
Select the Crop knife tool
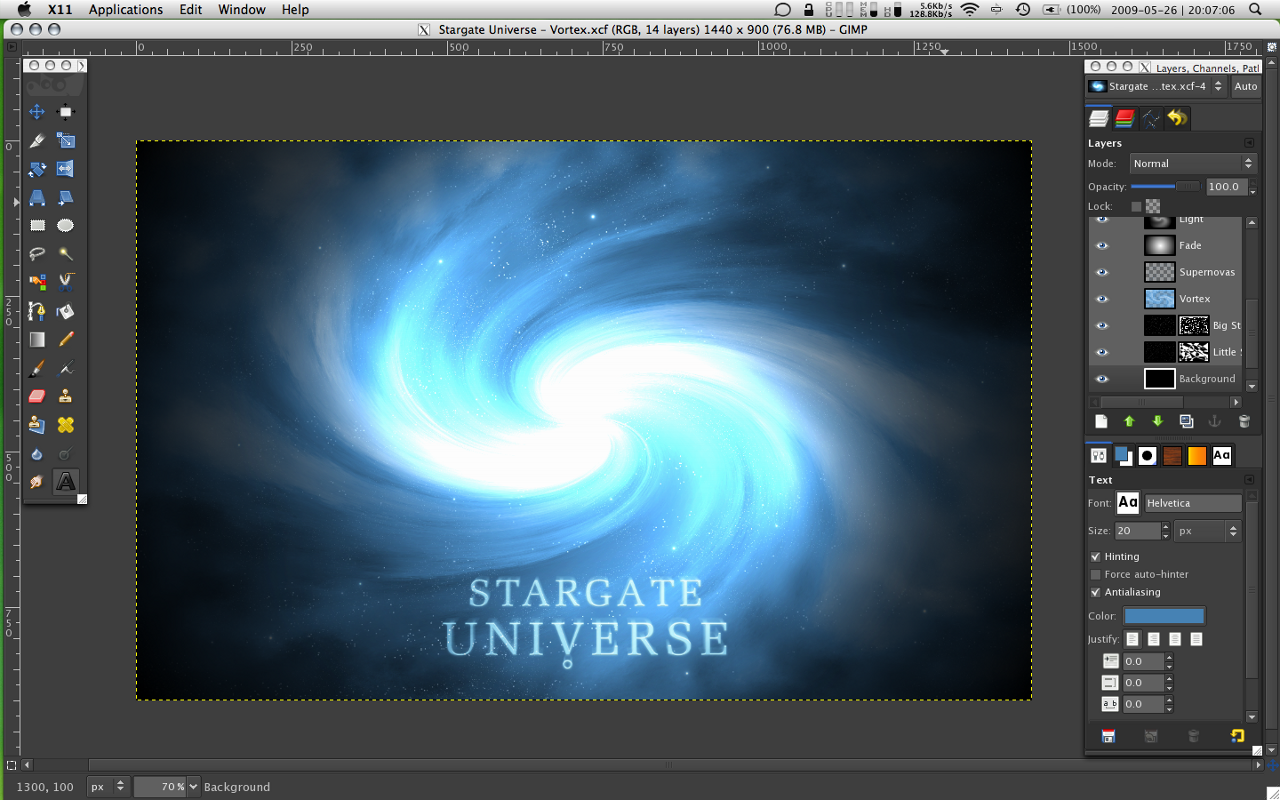37,141
